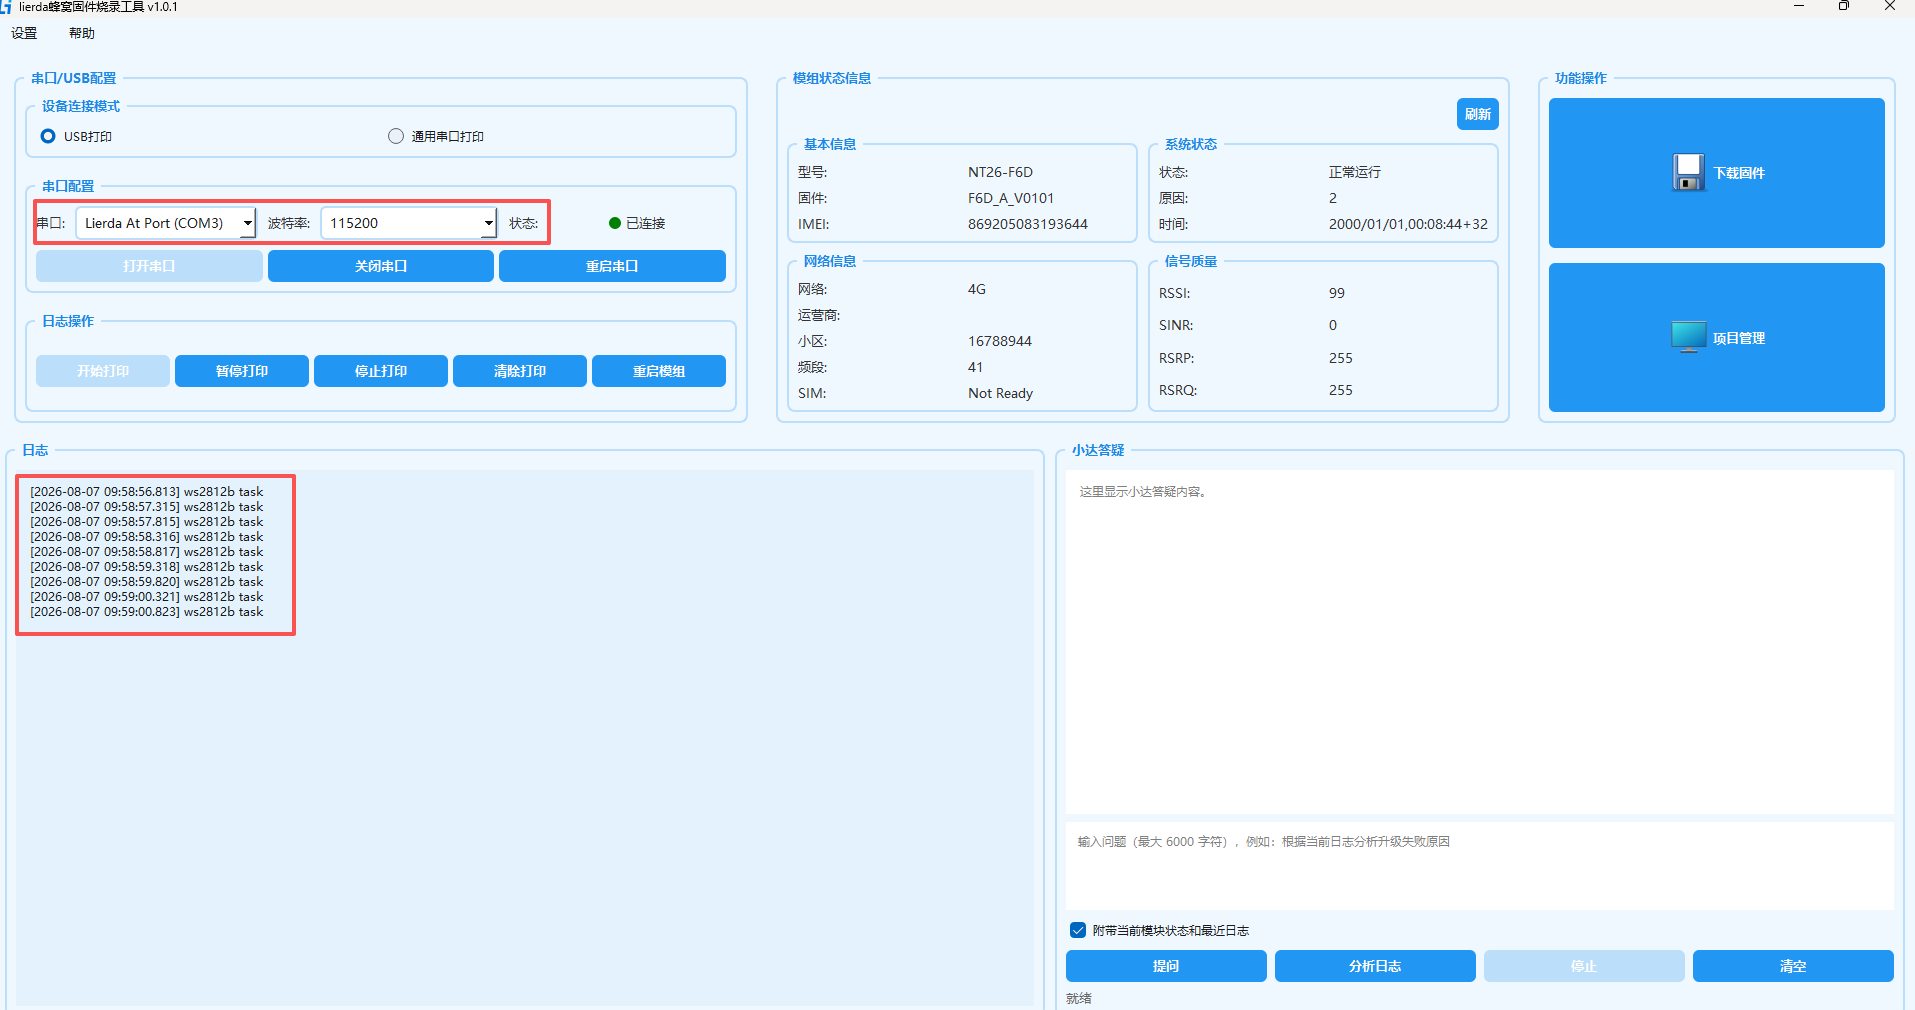Click the 暂停打印 button

click(242, 371)
